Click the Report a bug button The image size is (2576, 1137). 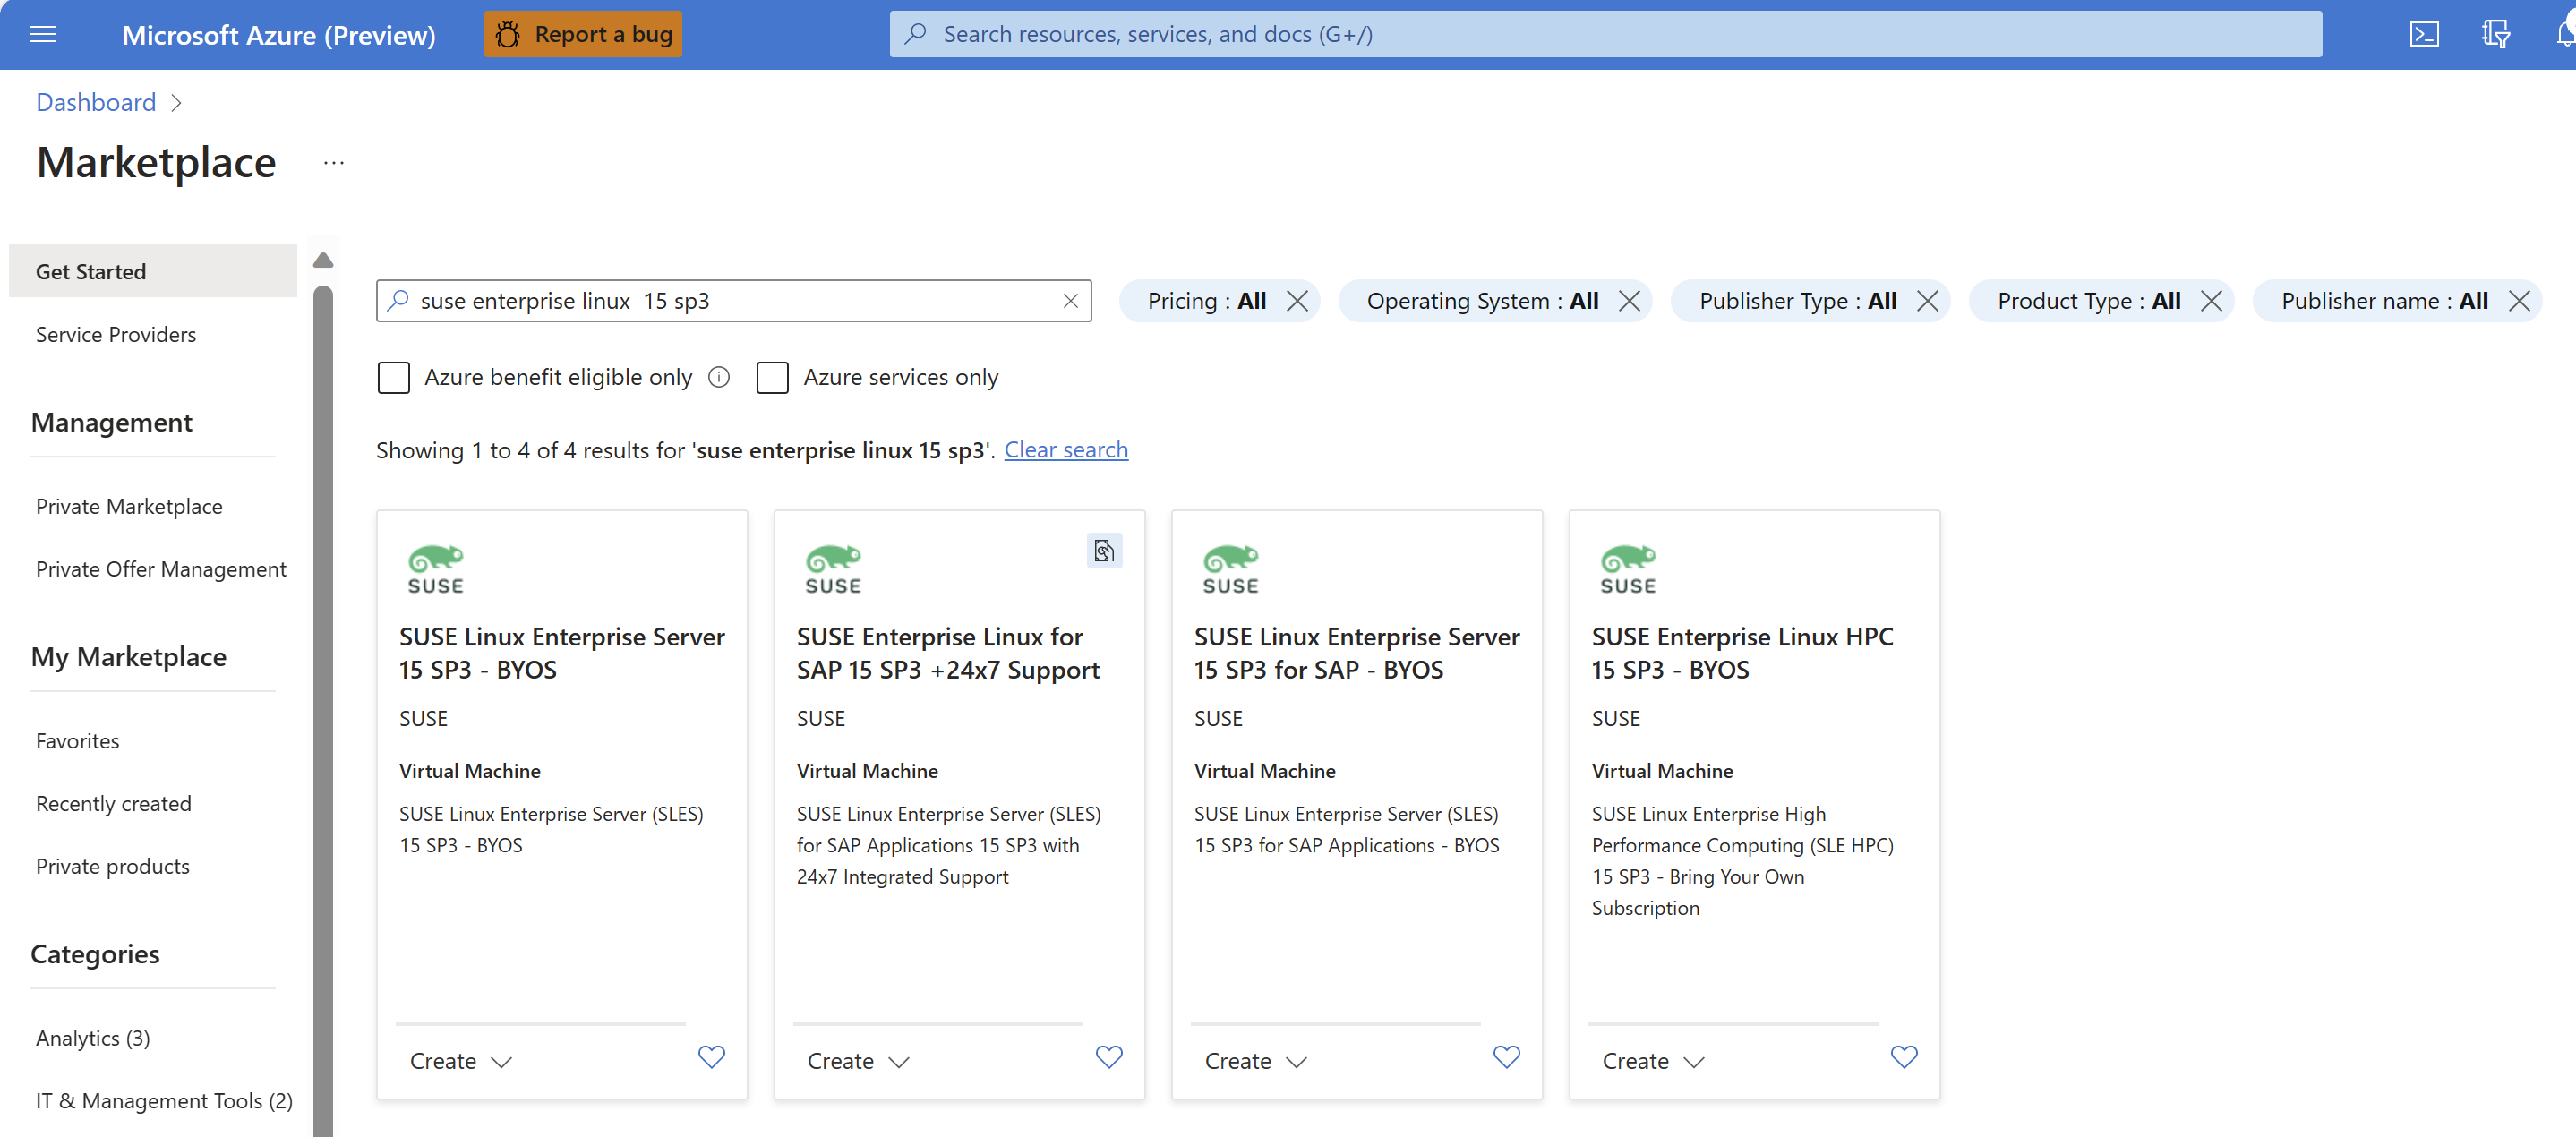pyautogui.click(x=583, y=33)
